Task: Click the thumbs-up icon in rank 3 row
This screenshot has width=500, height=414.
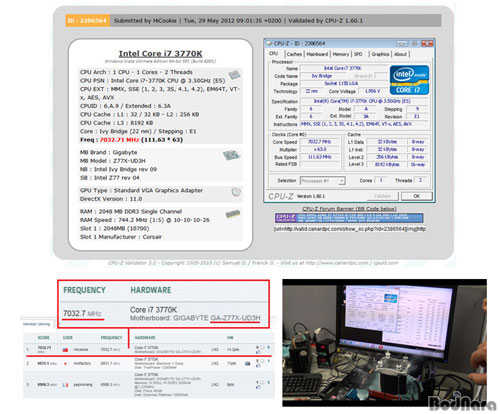Action: click(x=258, y=387)
